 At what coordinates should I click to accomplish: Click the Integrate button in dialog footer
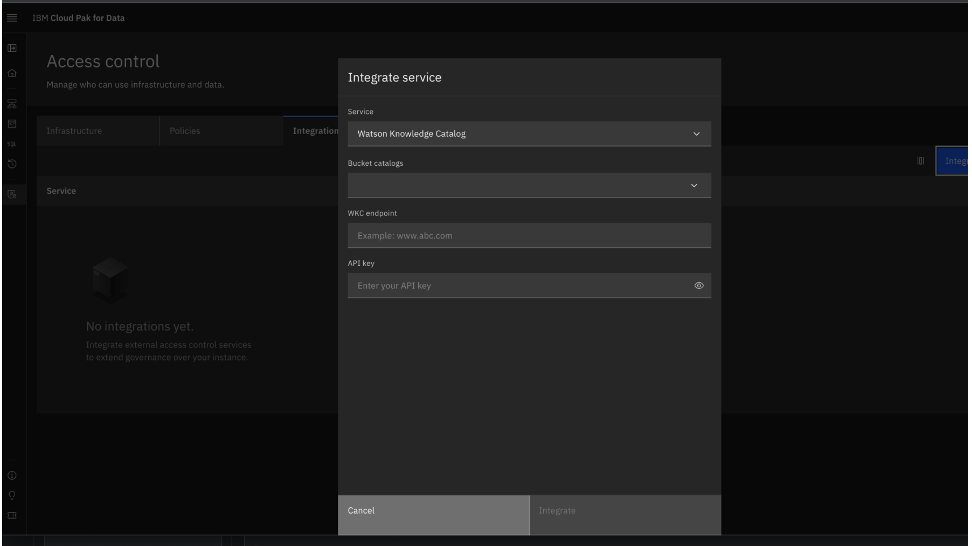point(624,514)
